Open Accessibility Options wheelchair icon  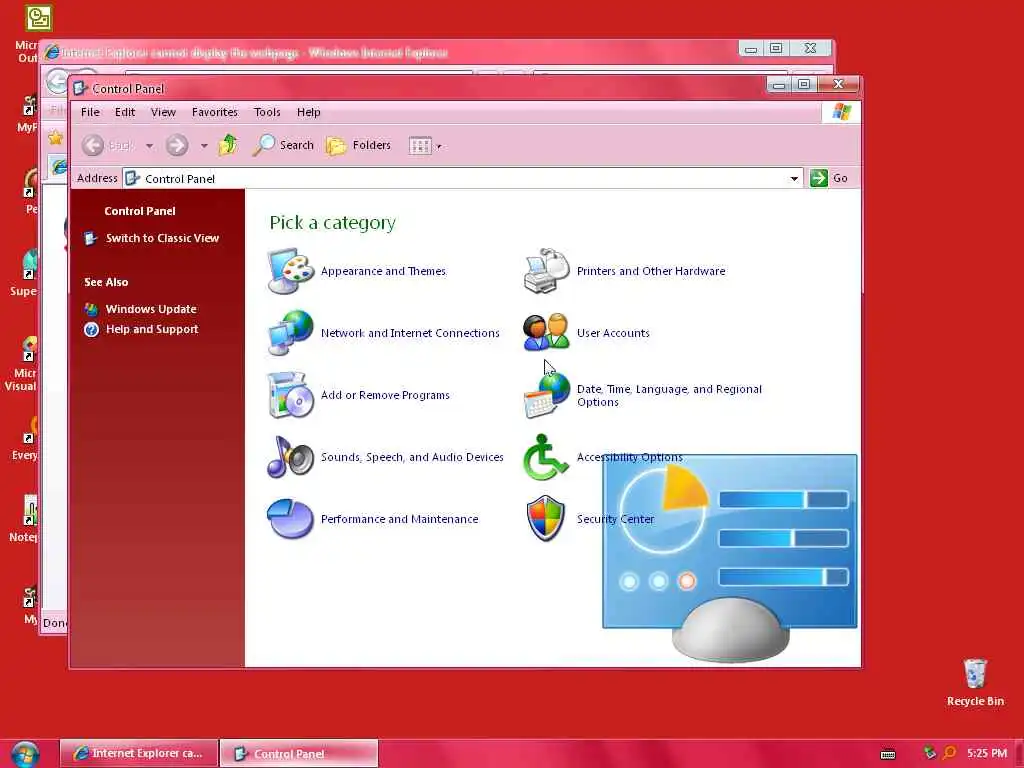[x=545, y=456]
